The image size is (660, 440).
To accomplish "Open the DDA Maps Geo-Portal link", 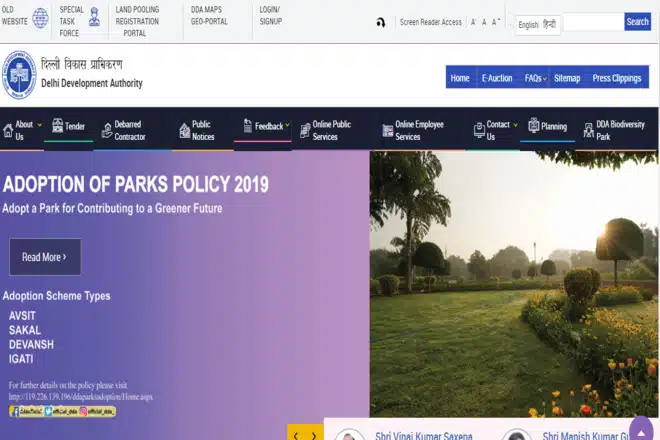I will coord(209,16).
